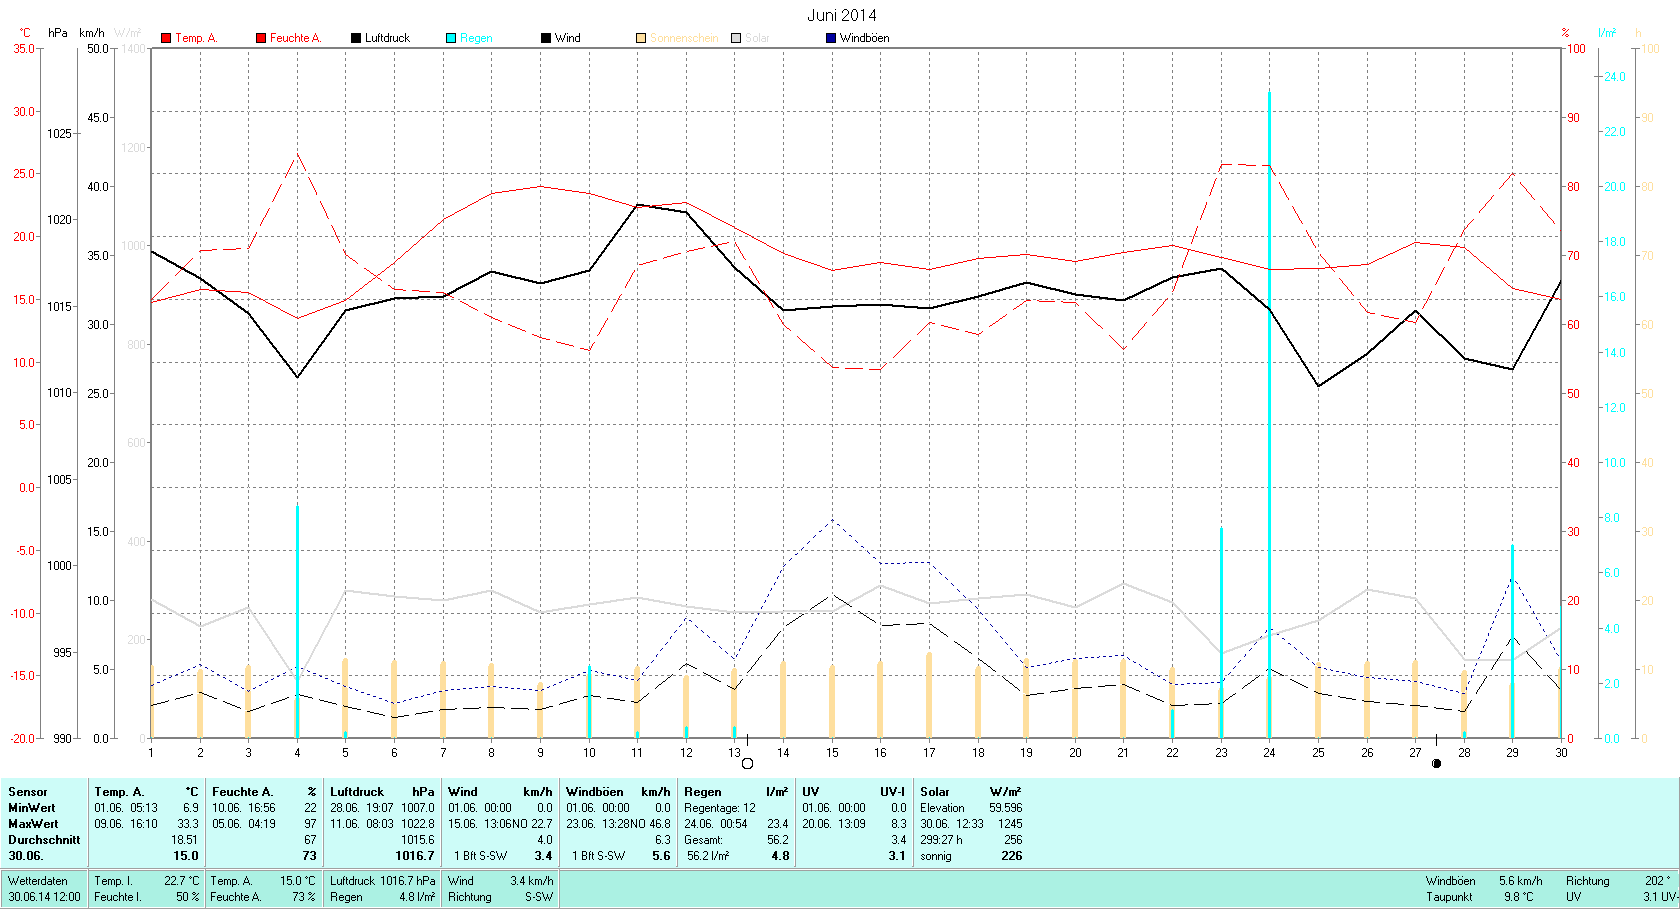Click the cyan rain bar on day 4
Viewport: 1680px width, 909px height.
[x=297, y=621]
